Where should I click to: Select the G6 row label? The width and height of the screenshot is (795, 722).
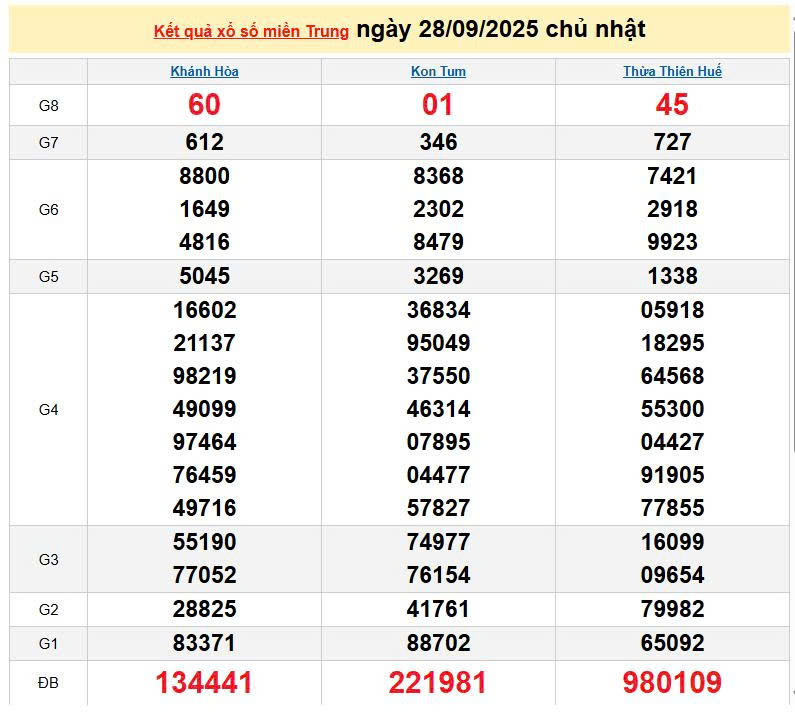49,209
